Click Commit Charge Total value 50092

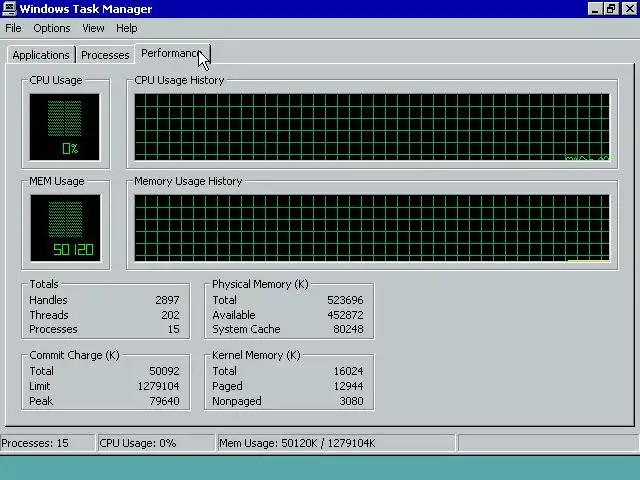[x=164, y=371]
